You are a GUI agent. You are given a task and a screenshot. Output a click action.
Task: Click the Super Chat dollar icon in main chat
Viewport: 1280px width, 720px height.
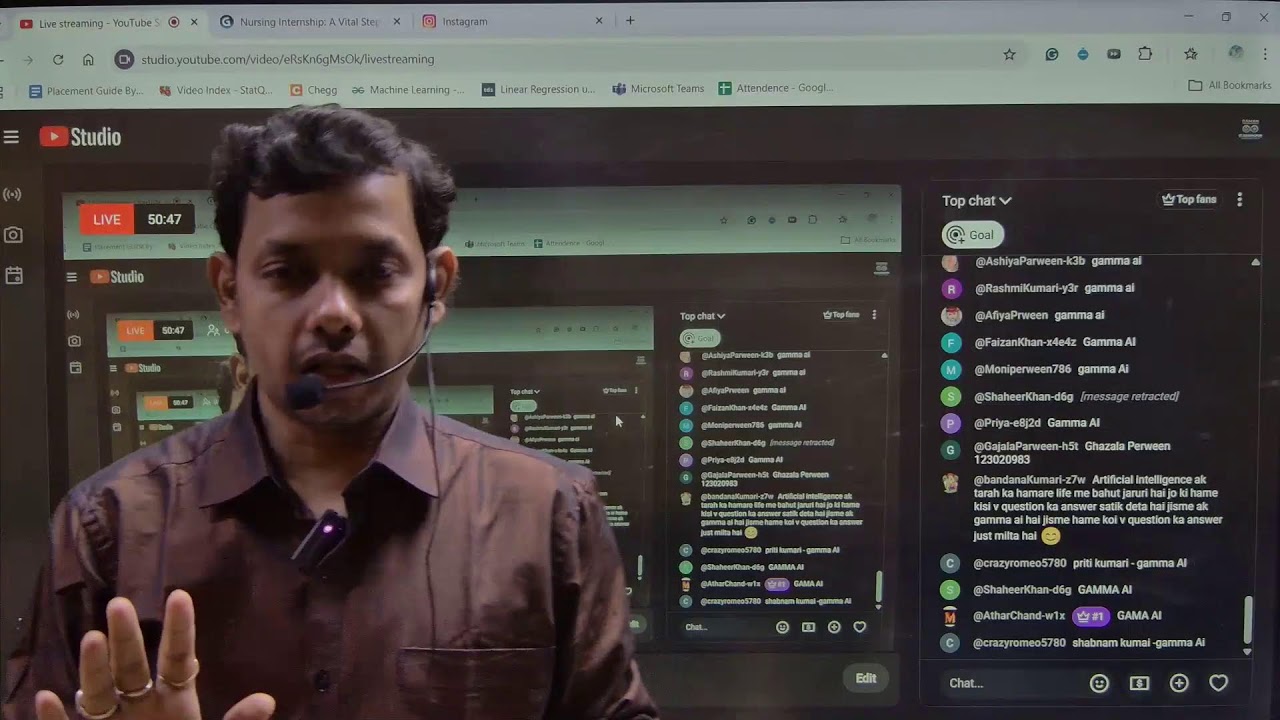[1139, 683]
